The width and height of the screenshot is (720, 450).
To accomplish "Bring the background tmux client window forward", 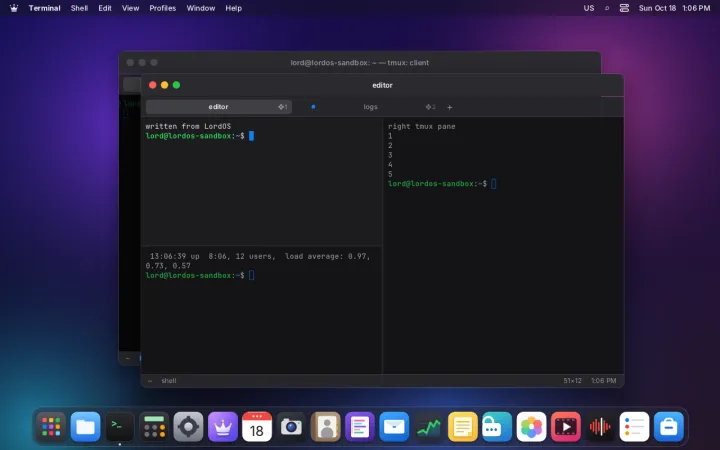I will click(x=360, y=62).
